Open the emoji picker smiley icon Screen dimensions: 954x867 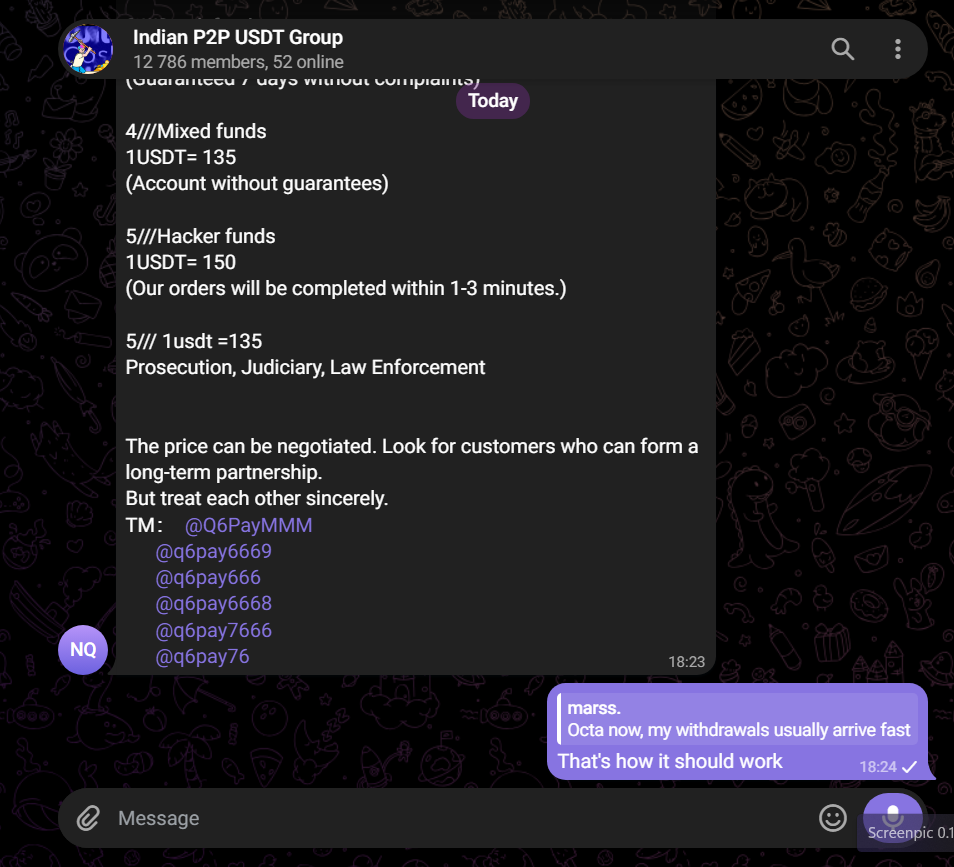[x=832, y=818]
